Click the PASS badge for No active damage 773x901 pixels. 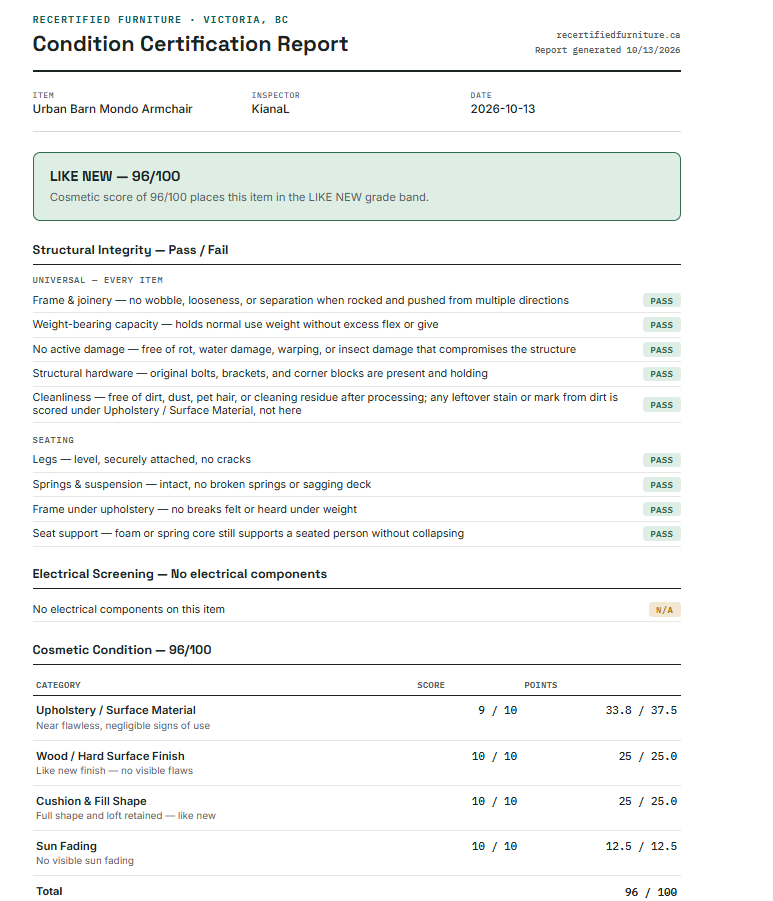click(x=662, y=349)
